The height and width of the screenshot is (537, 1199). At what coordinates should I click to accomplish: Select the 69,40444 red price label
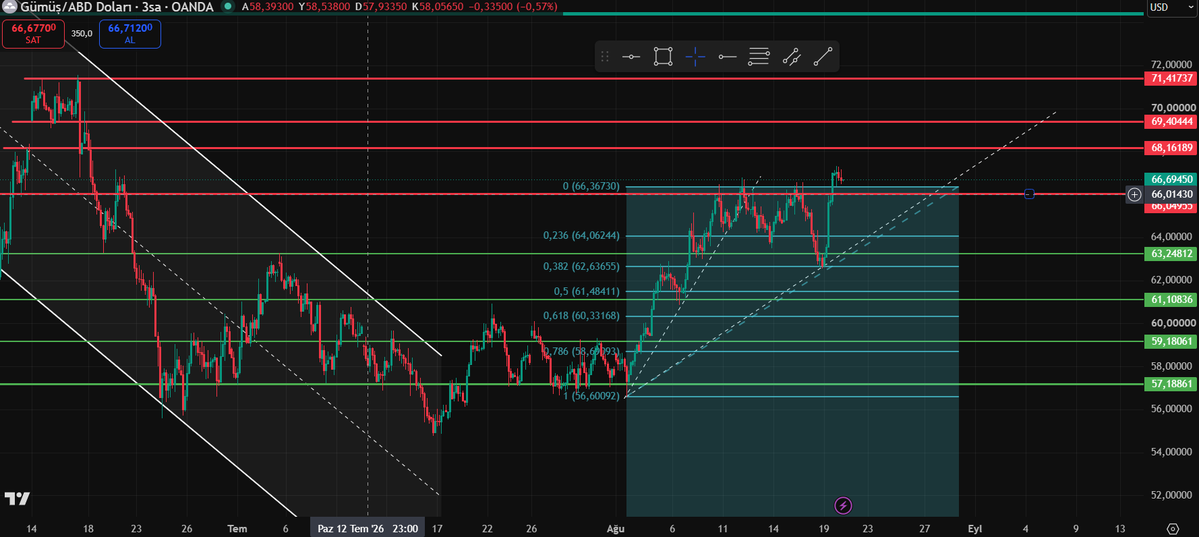[x=1171, y=121]
